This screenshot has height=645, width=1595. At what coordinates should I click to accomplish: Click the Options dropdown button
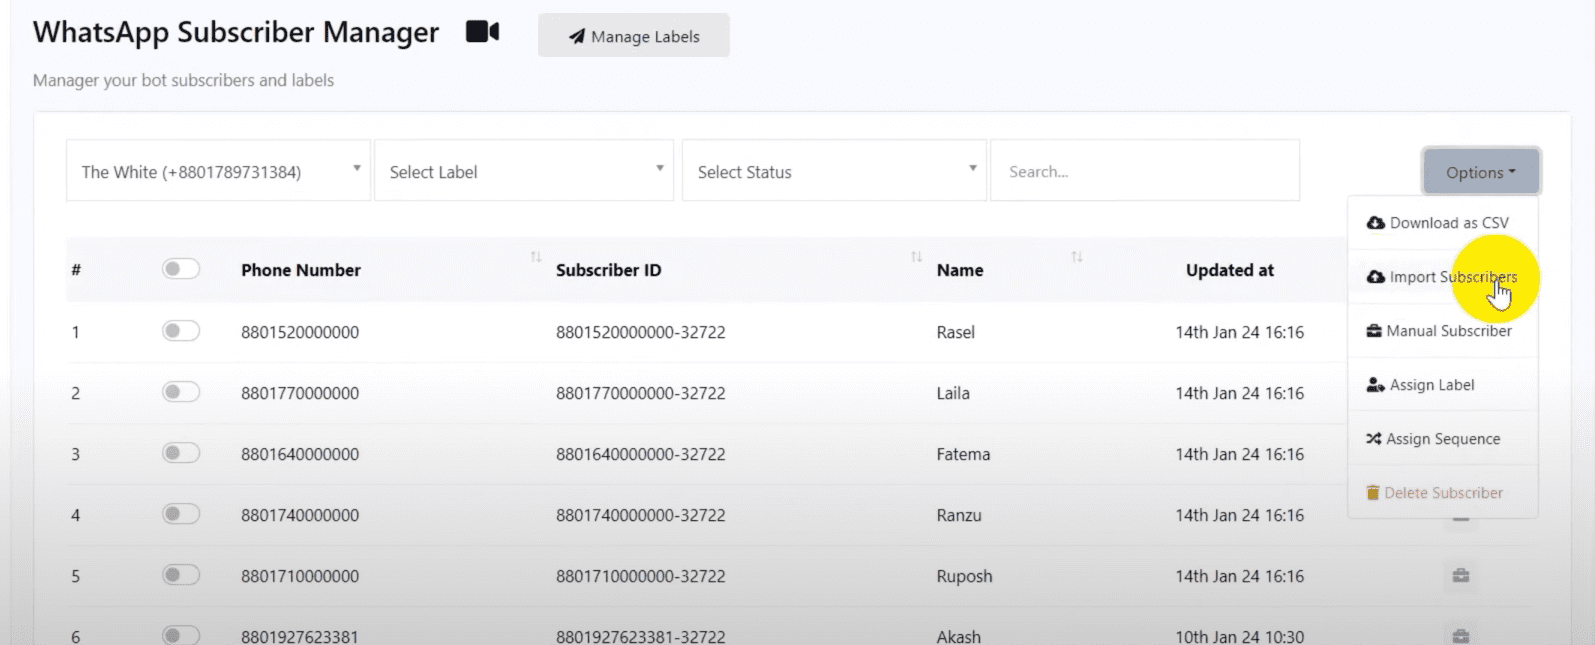(1480, 172)
